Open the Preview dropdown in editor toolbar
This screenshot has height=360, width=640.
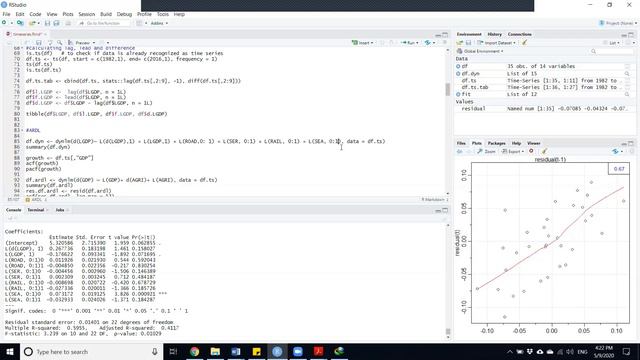(82, 42)
